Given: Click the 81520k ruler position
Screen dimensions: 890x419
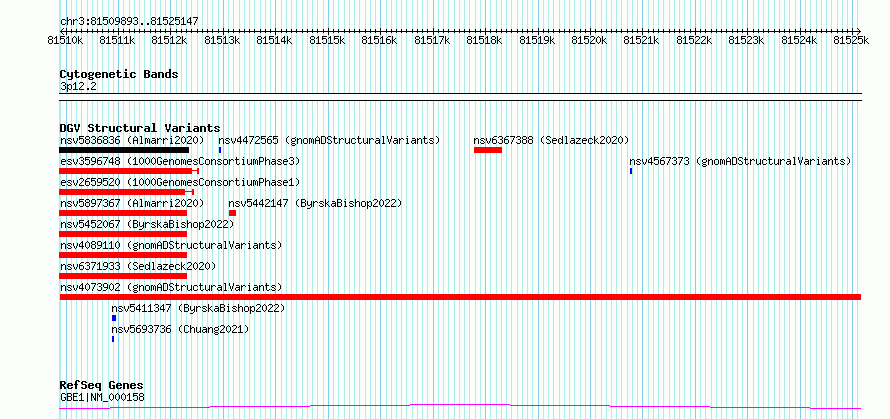Looking at the screenshot, I should [590, 40].
